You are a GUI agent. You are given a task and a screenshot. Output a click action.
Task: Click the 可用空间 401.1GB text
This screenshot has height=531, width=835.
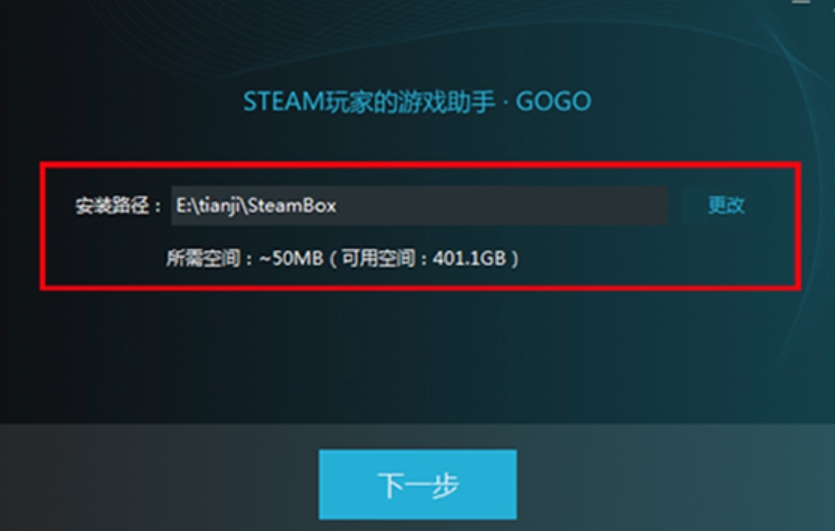click(x=424, y=259)
